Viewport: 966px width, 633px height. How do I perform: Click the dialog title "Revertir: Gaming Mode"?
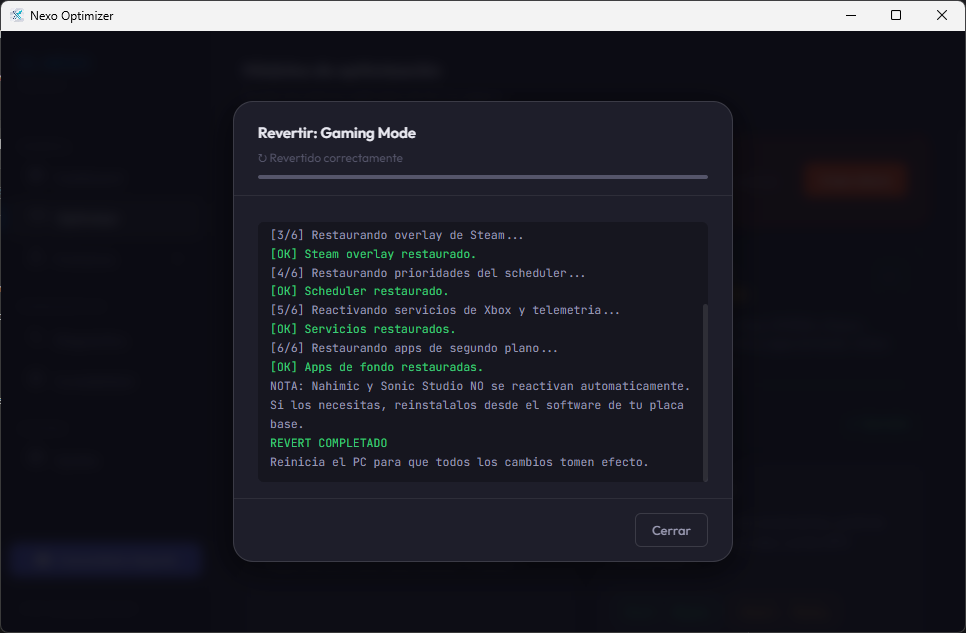(x=335, y=132)
